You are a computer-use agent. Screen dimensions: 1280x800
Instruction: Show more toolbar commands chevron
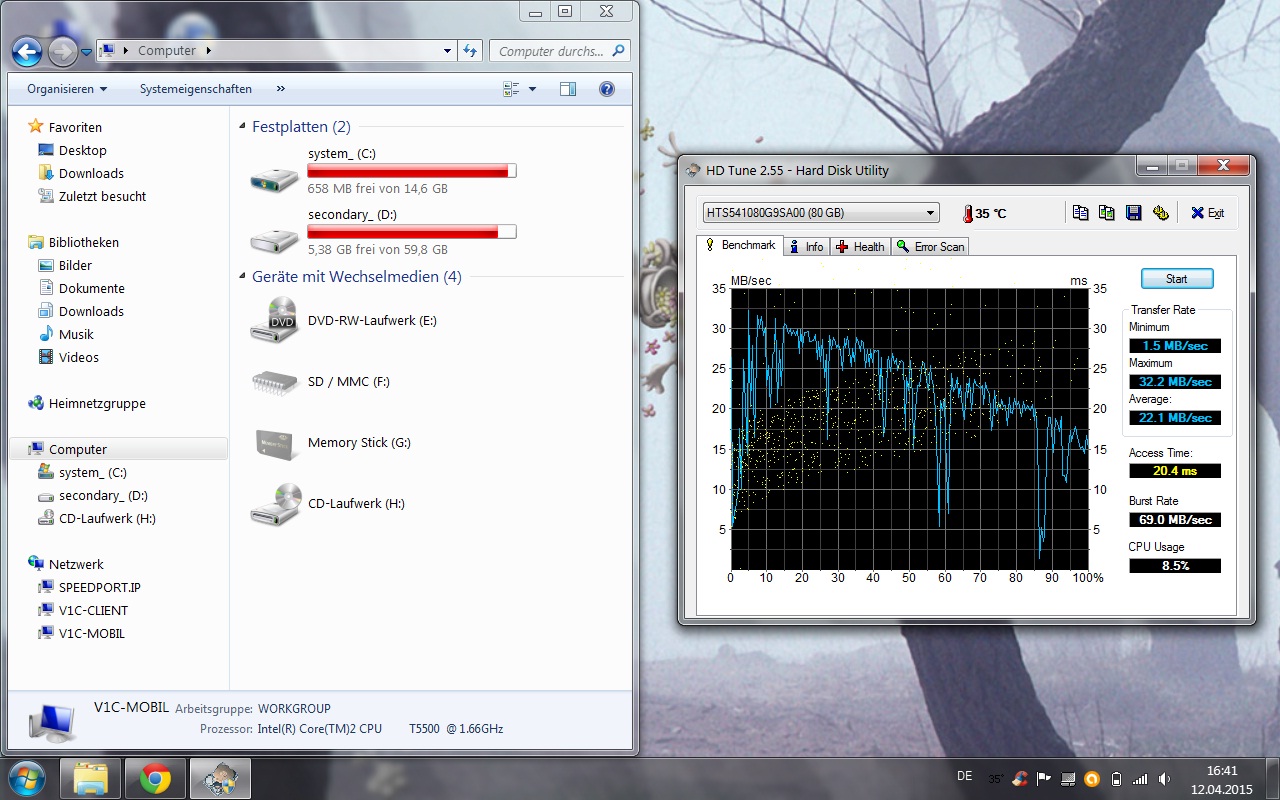(281, 89)
